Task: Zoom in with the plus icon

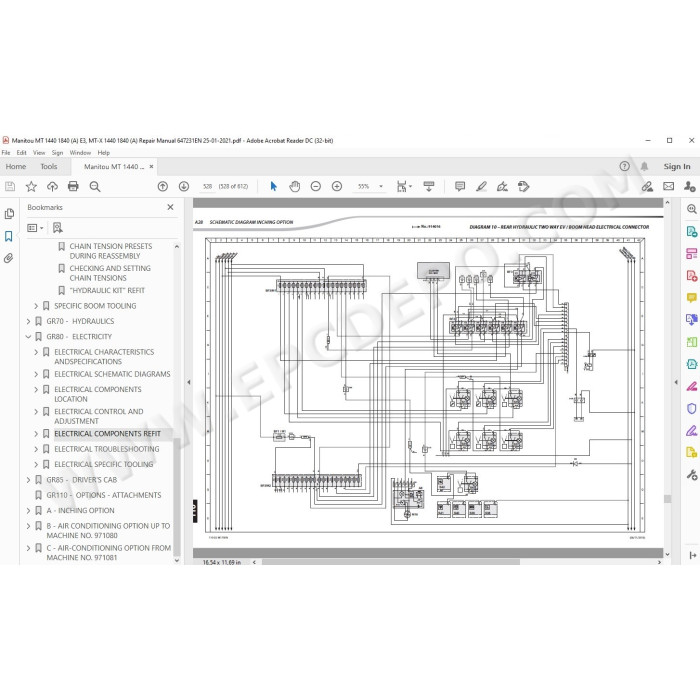Action: tap(337, 186)
